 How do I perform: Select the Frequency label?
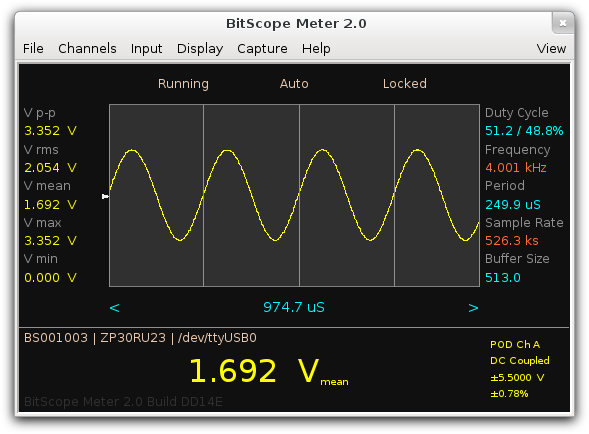click(x=518, y=150)
